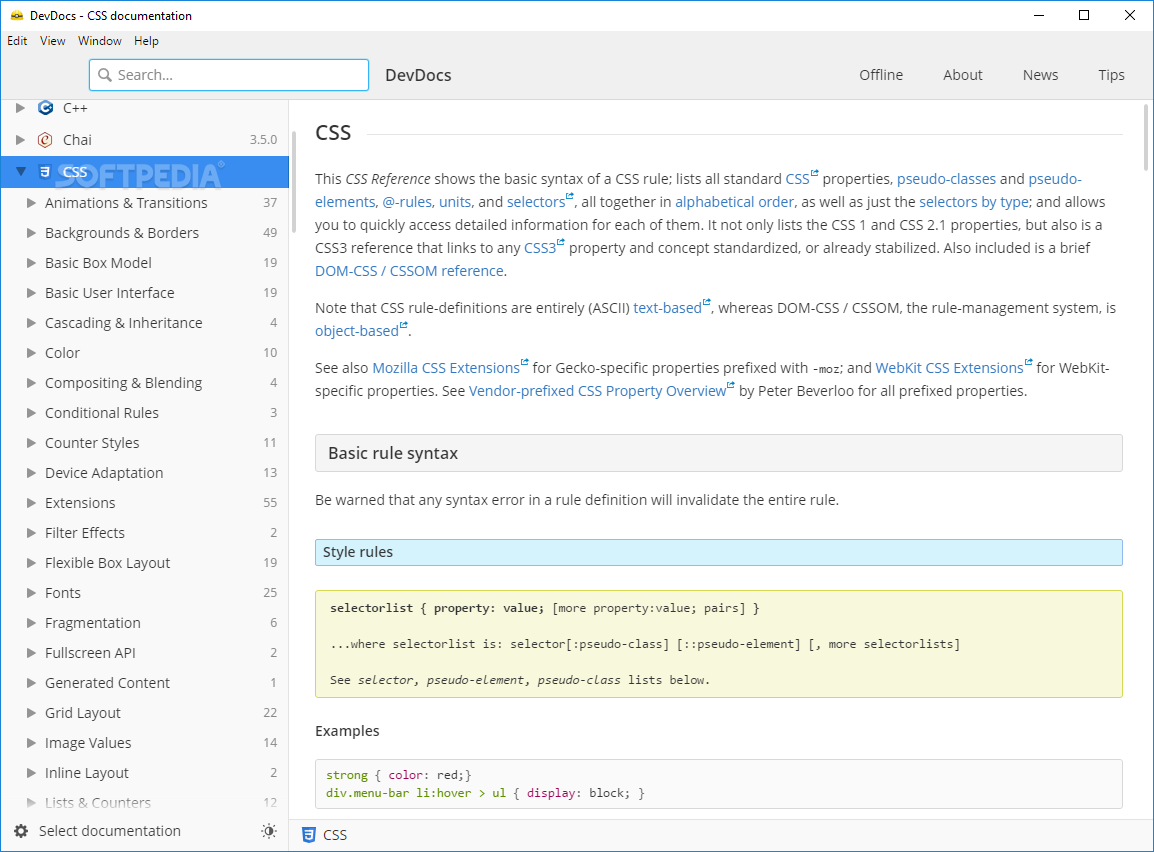This screenshot has height=852, width=1154.
Task: Select the Filter Effects category
Action: click(x=145, y=533)
